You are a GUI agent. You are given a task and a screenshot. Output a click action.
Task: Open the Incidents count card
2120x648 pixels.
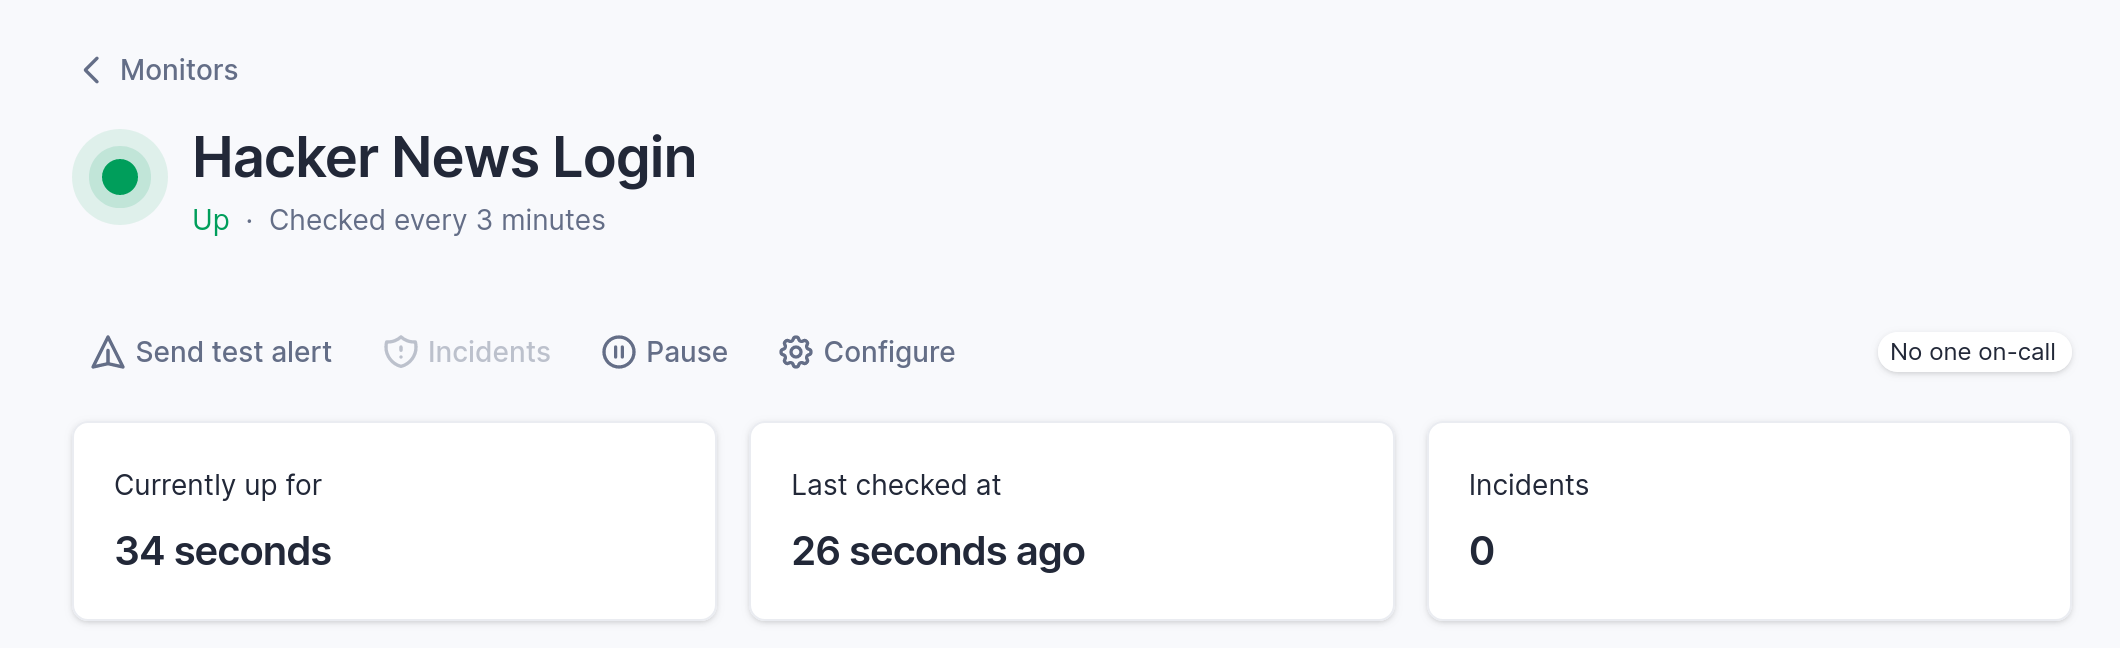click(x=1749, y=521)
